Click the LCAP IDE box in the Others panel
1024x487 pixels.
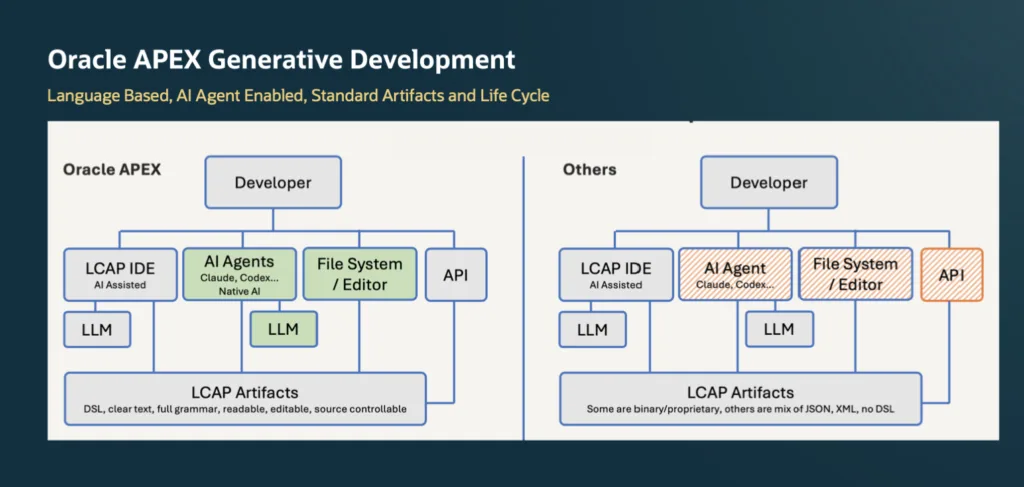point(616,274)
